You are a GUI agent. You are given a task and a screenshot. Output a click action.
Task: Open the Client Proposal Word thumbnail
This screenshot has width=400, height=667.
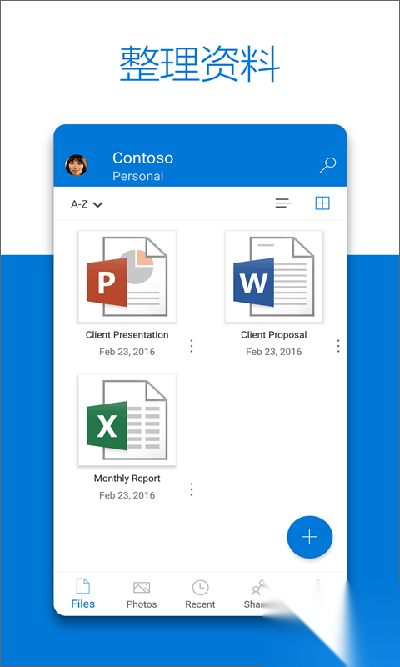point(274,276)
